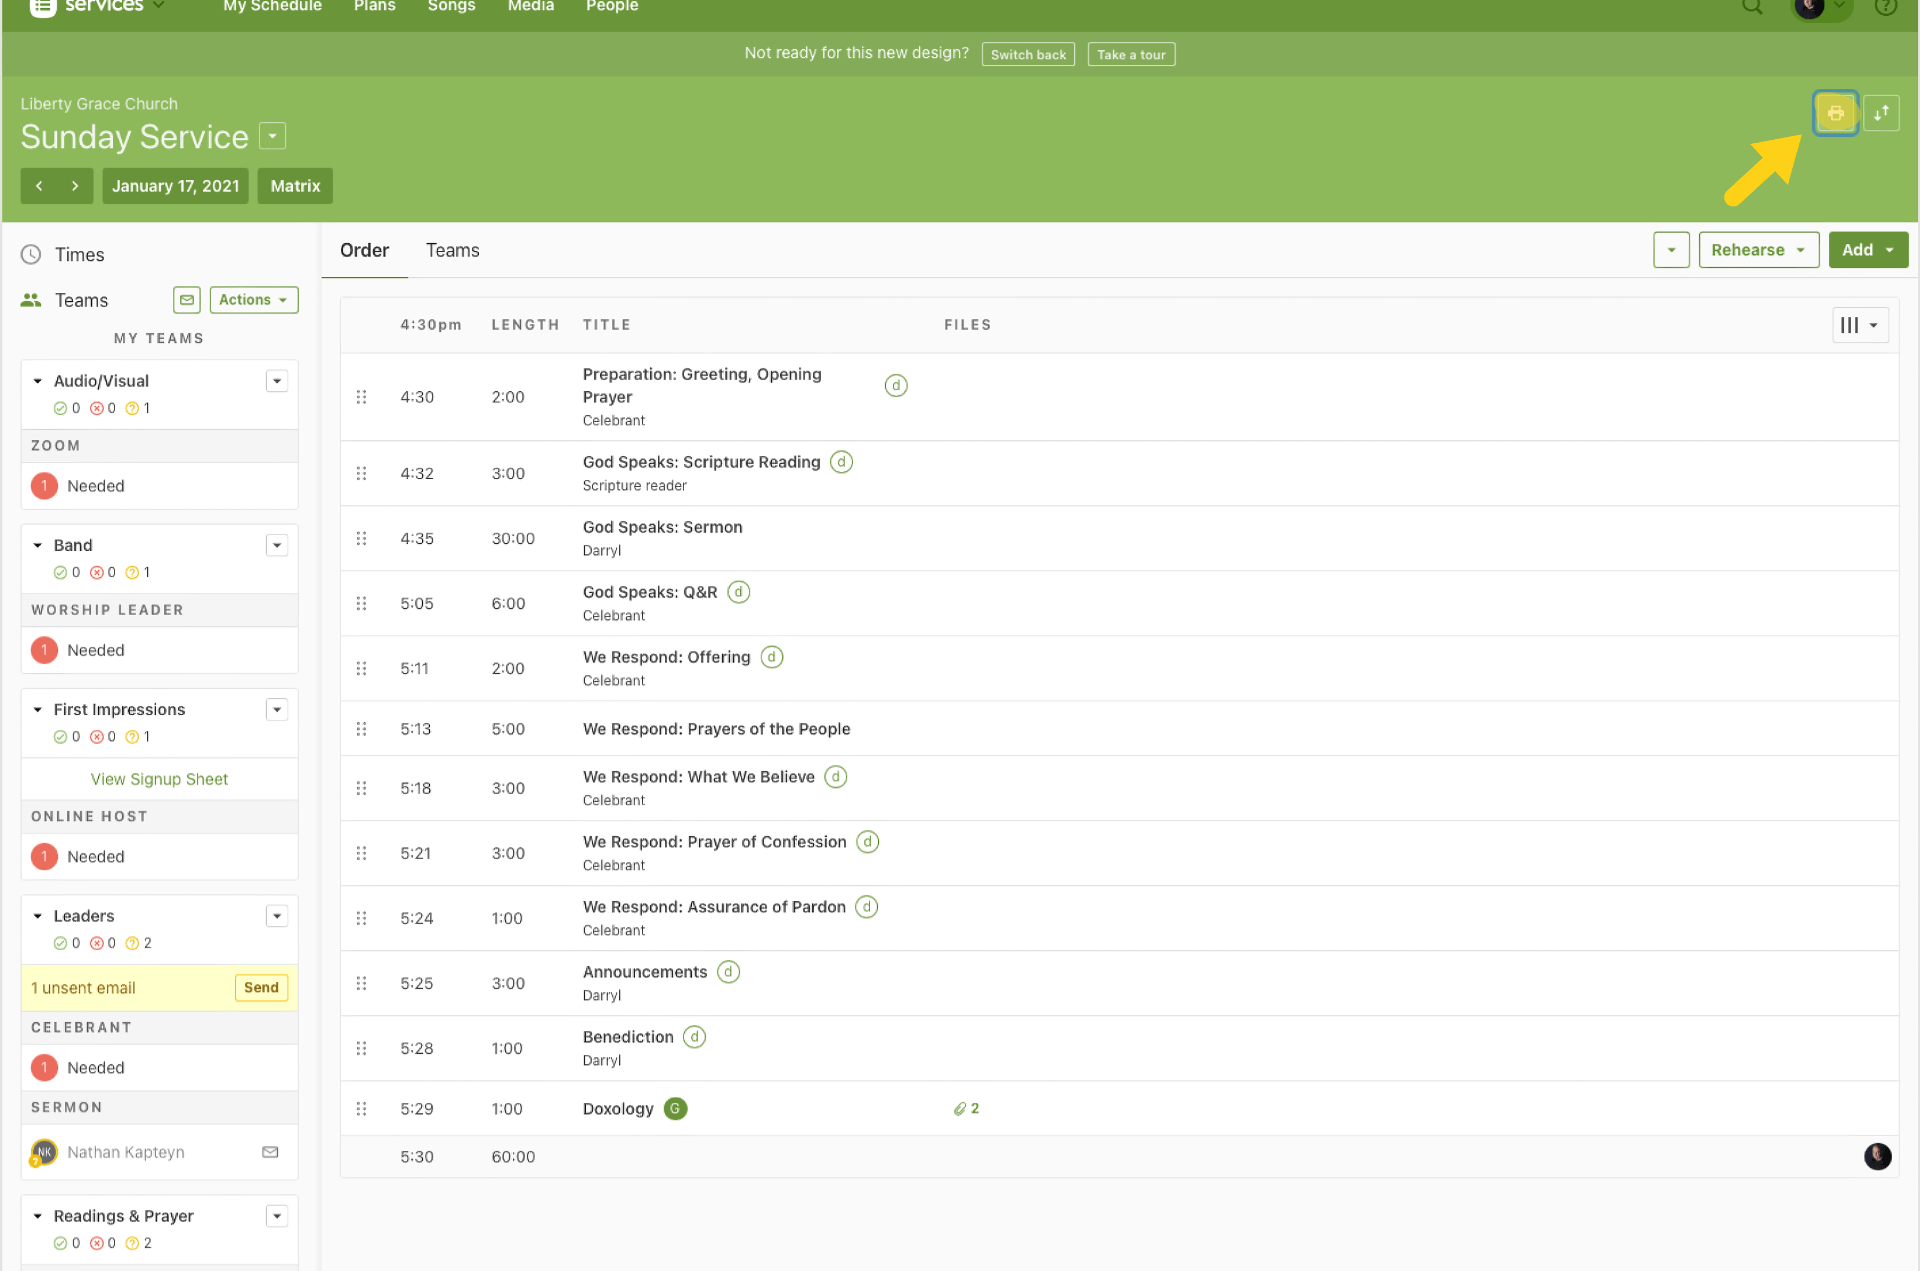Click the reorder arrows icon beside print

point(1881,113)
